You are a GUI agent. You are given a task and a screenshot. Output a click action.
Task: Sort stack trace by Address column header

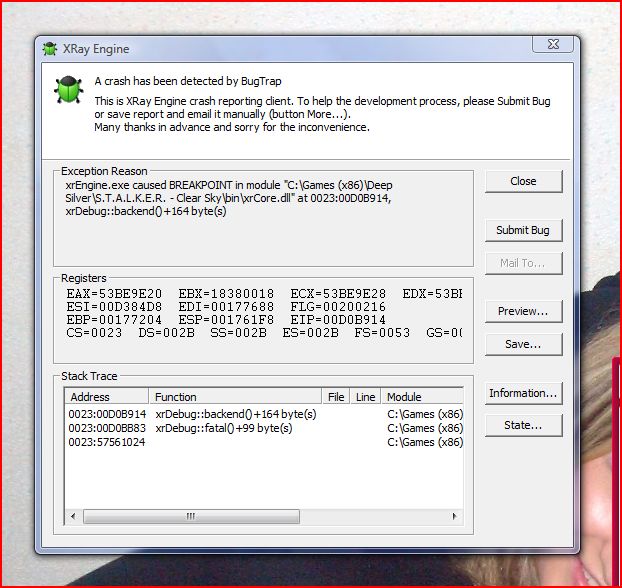pos(107,397)
